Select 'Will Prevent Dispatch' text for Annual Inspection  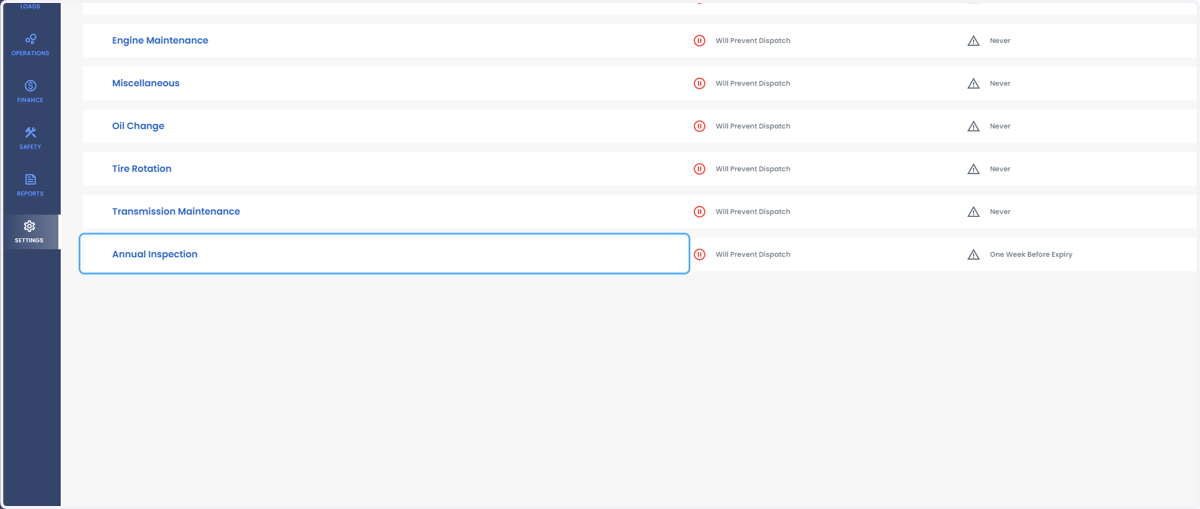click(753, 254)
